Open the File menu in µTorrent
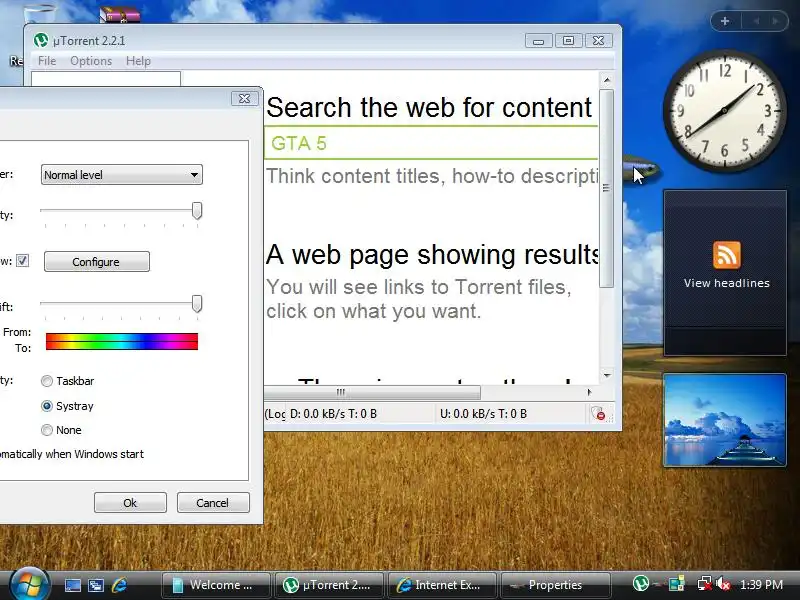 [46, 61]
